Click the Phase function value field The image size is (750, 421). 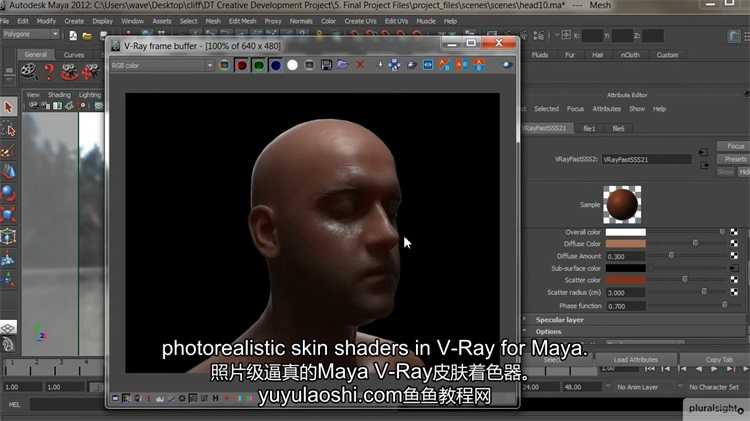[x=626, y=306]
